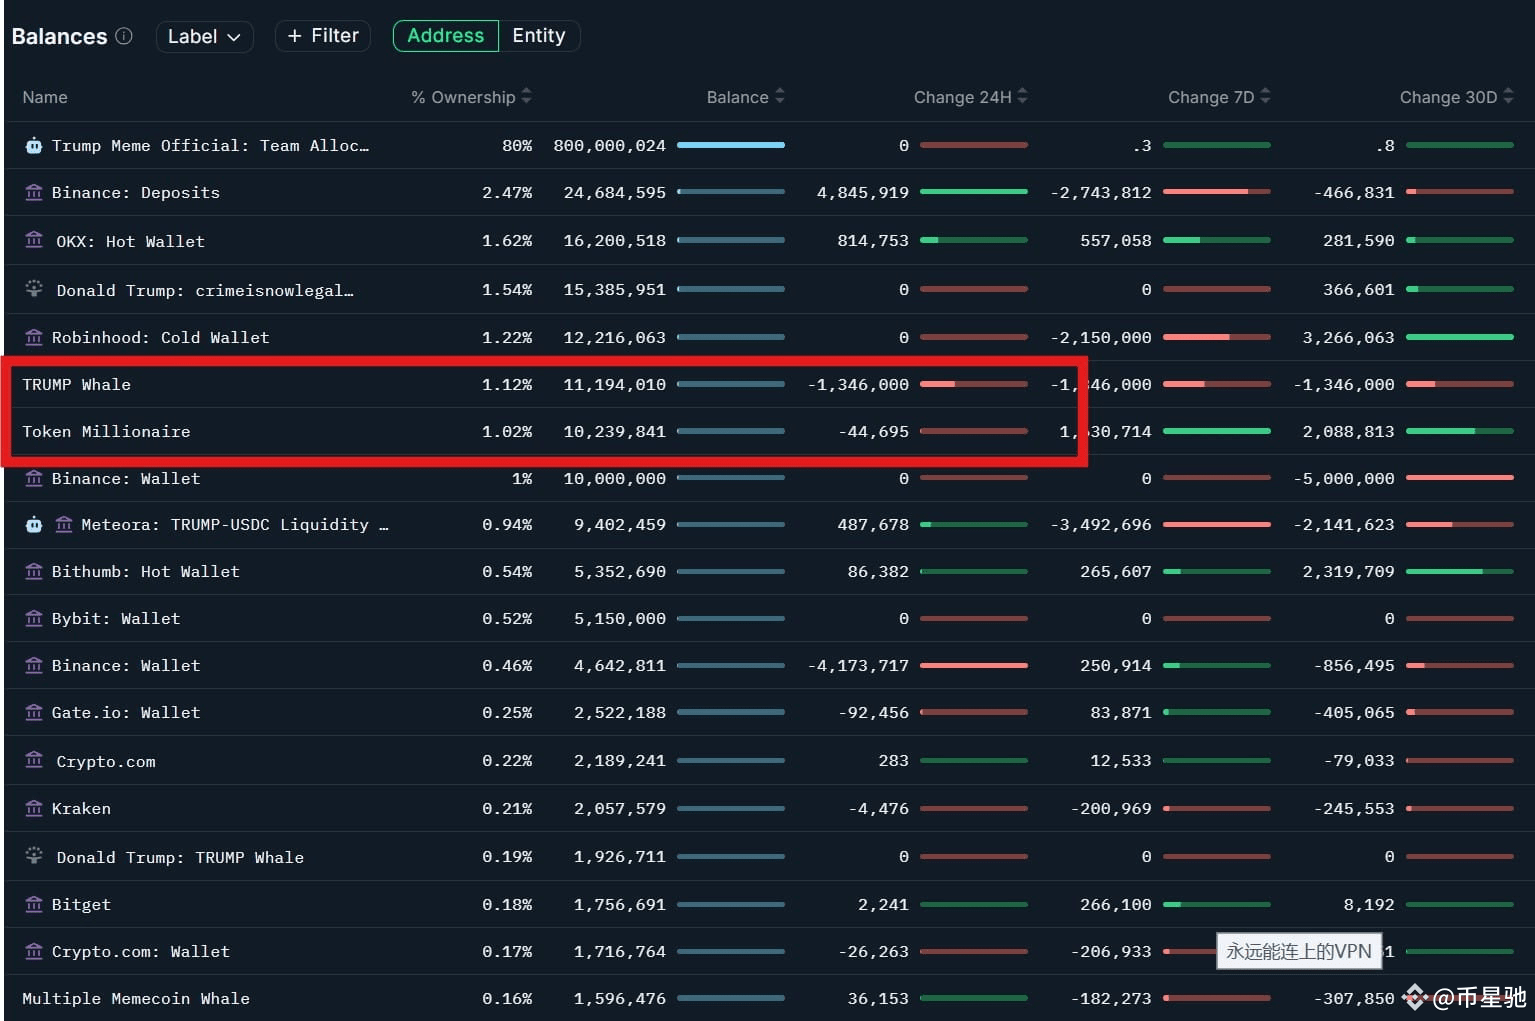The image size is (1535, 1021).
Task: Click the bank icon next to Kraken
Action: click(33, 808)
